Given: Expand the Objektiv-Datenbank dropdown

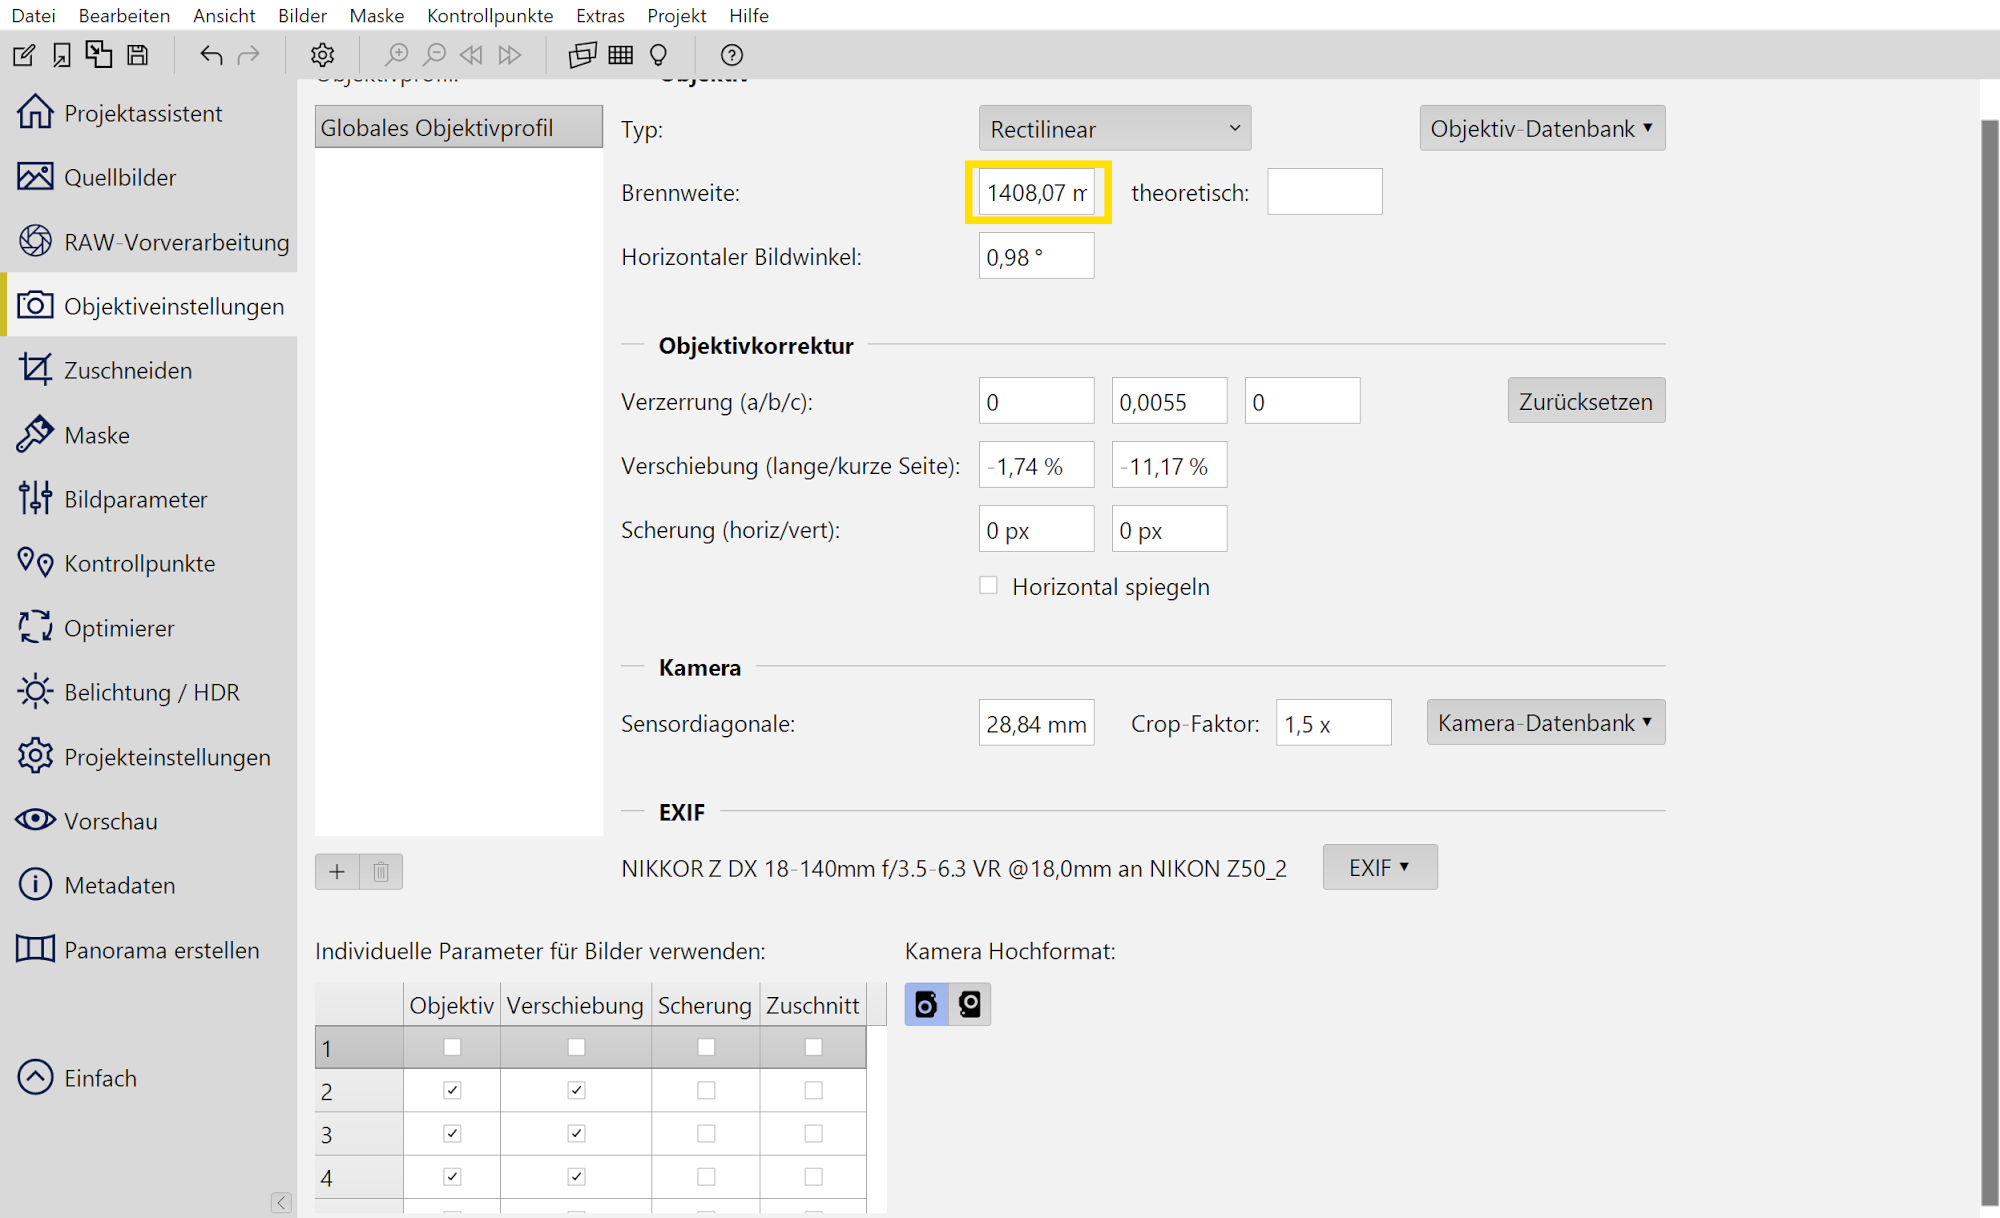Looking at the screenshot, I should pos(1541,129).
